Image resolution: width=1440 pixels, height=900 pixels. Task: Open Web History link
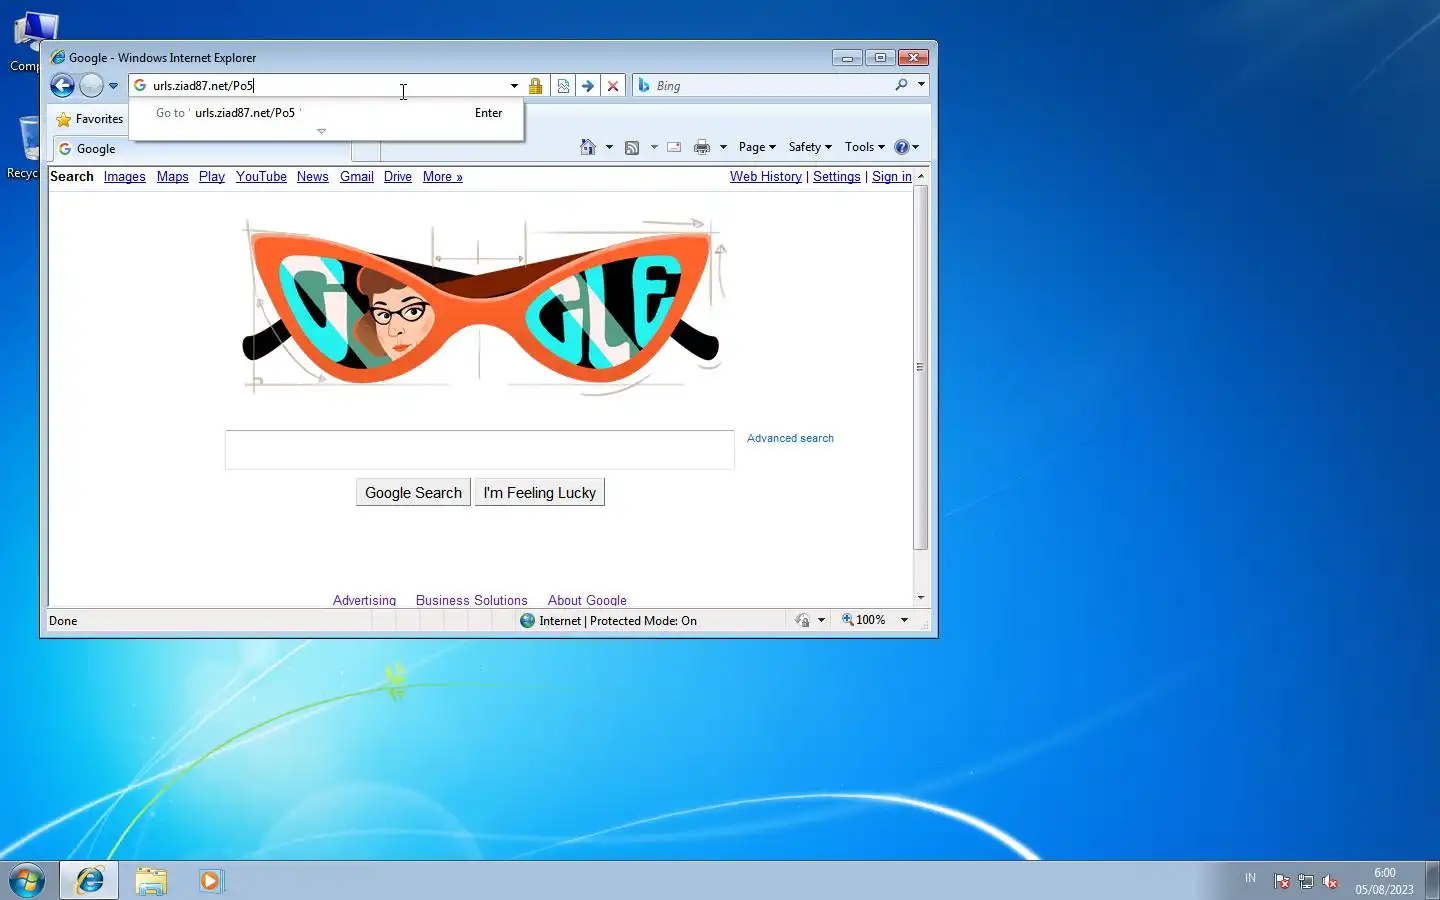tap(765, 177)
